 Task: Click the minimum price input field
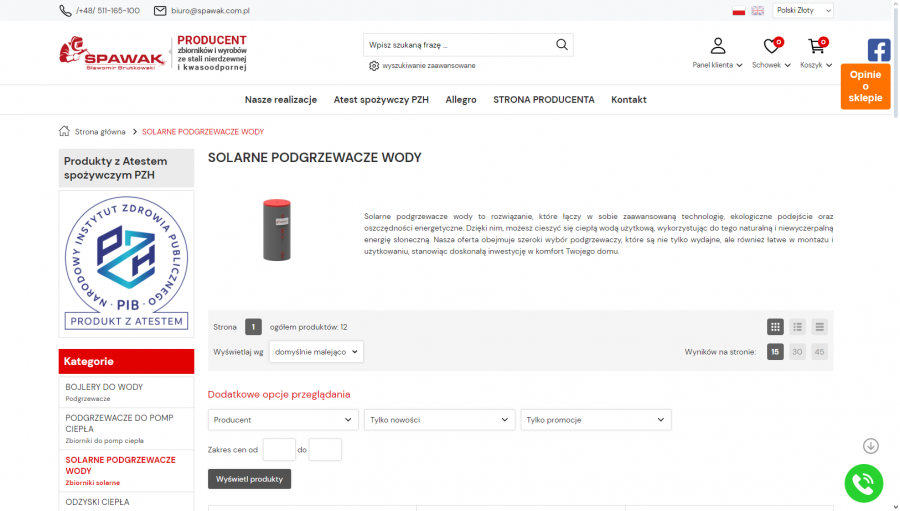(x=279, y=450)
